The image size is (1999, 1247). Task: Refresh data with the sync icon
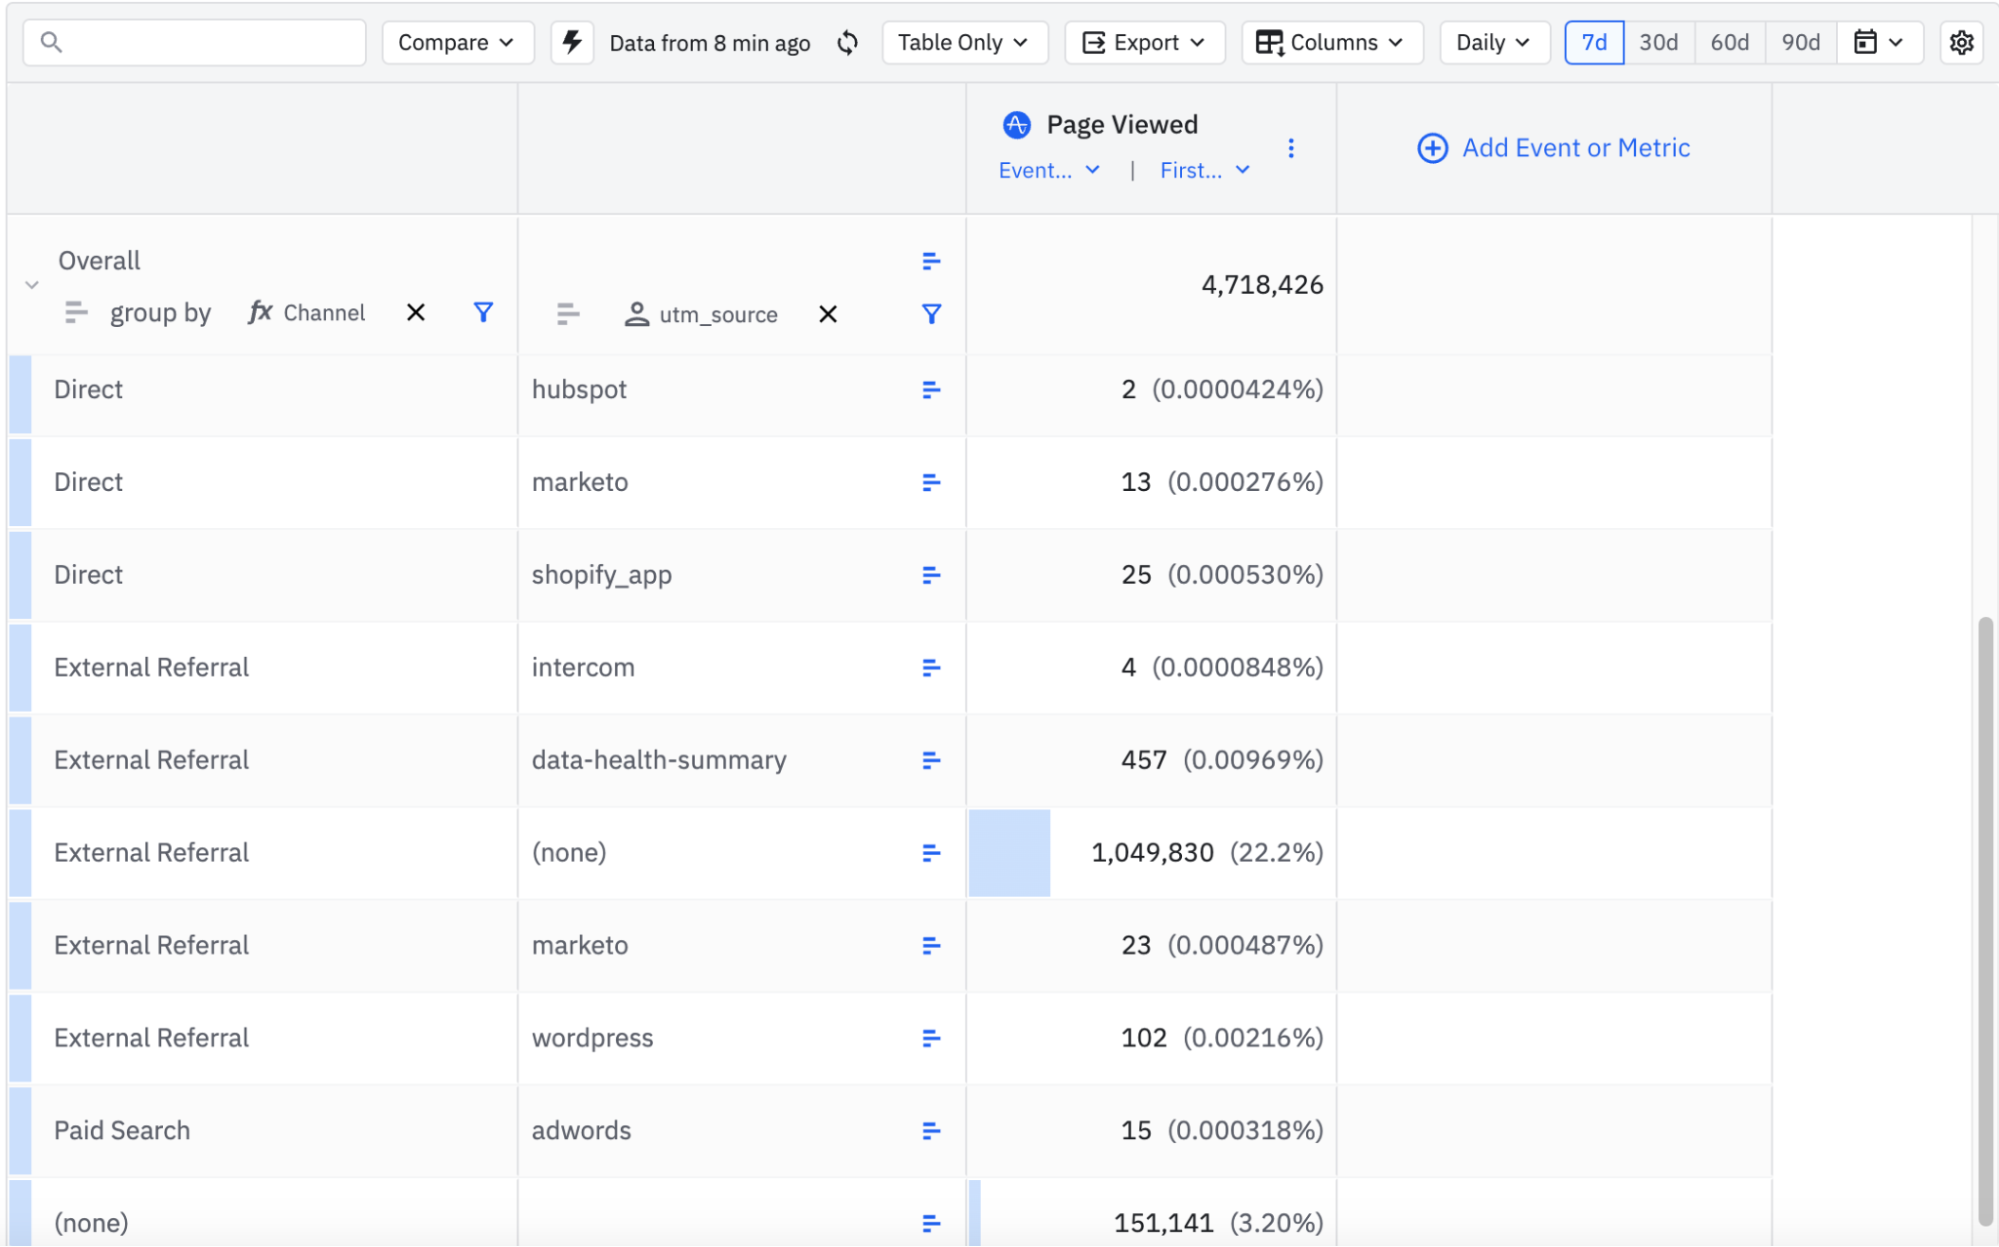coord(847,42)
